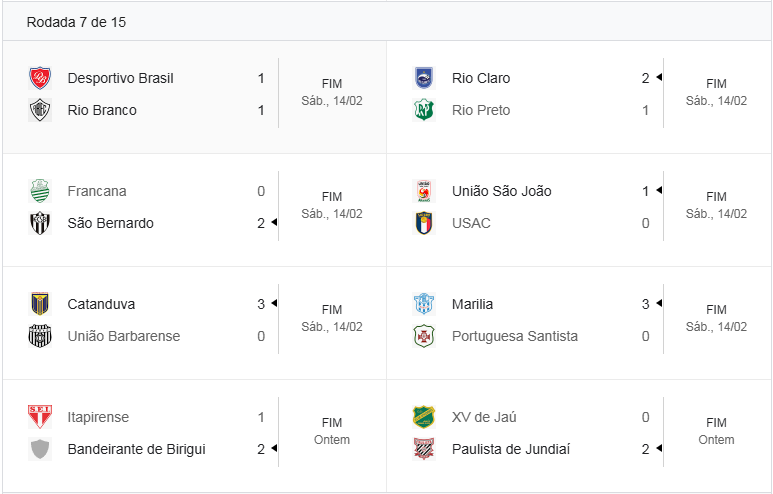Click the Catanduva team crest
Viewport: 773px width, 494px height.
[40, 304]
